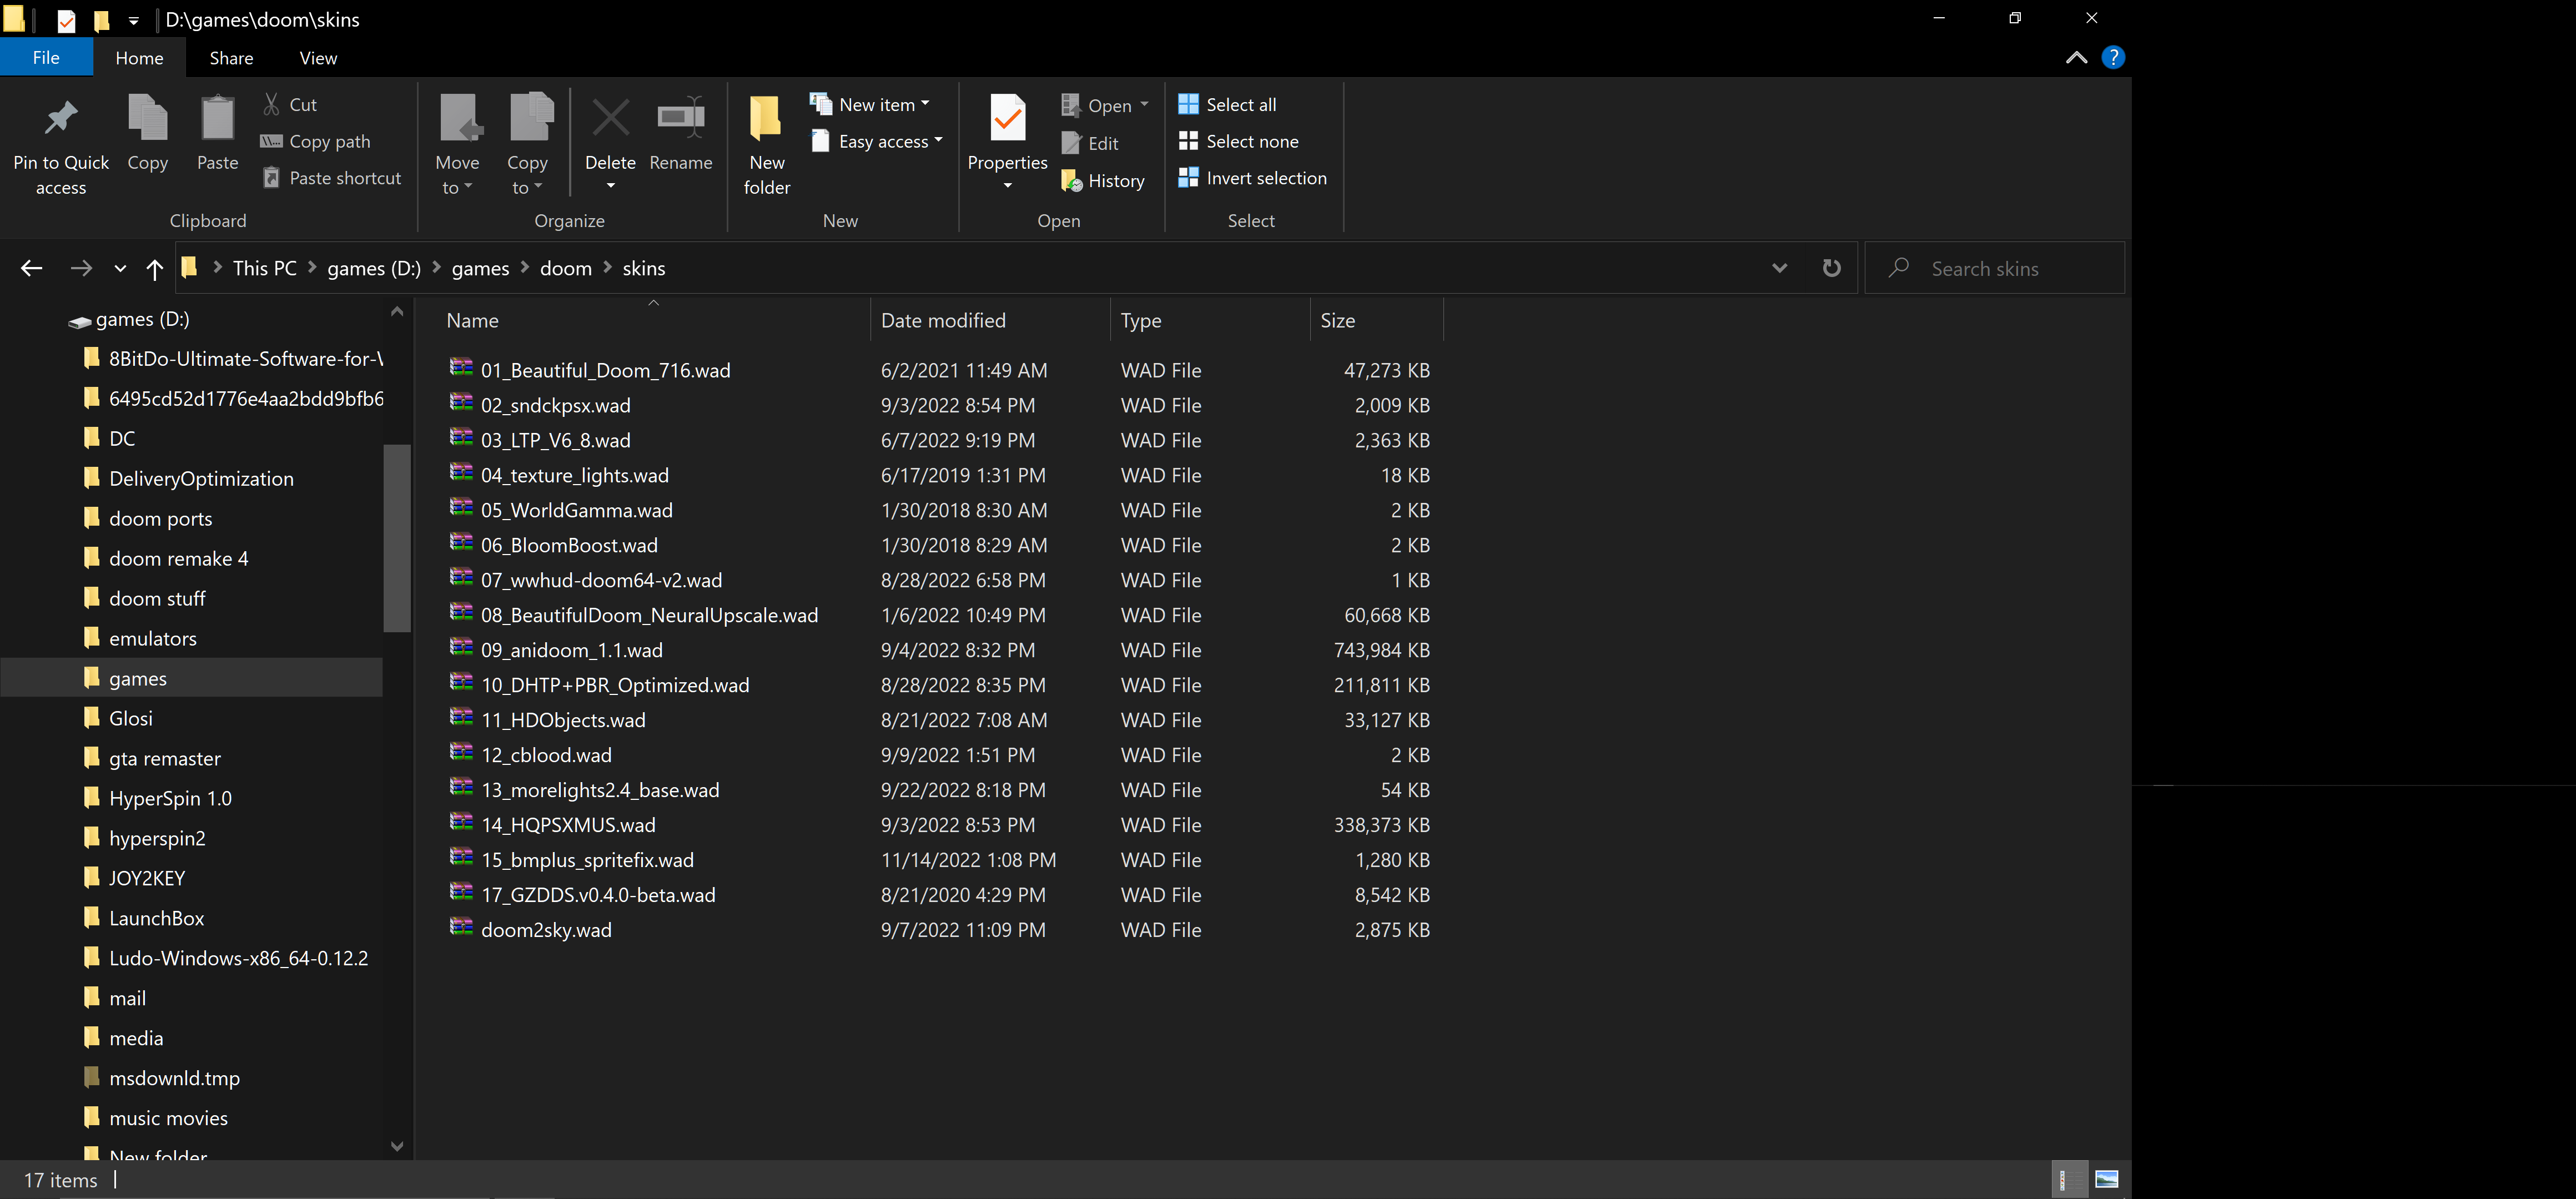The height and width of the screenshot is (1199, 2576).
Task: Open the New item dropdown
Action: [x=870, y=104]
